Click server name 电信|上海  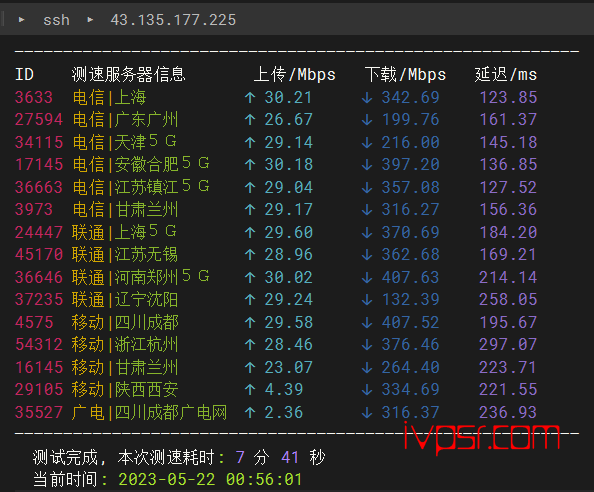coord(109,97)
